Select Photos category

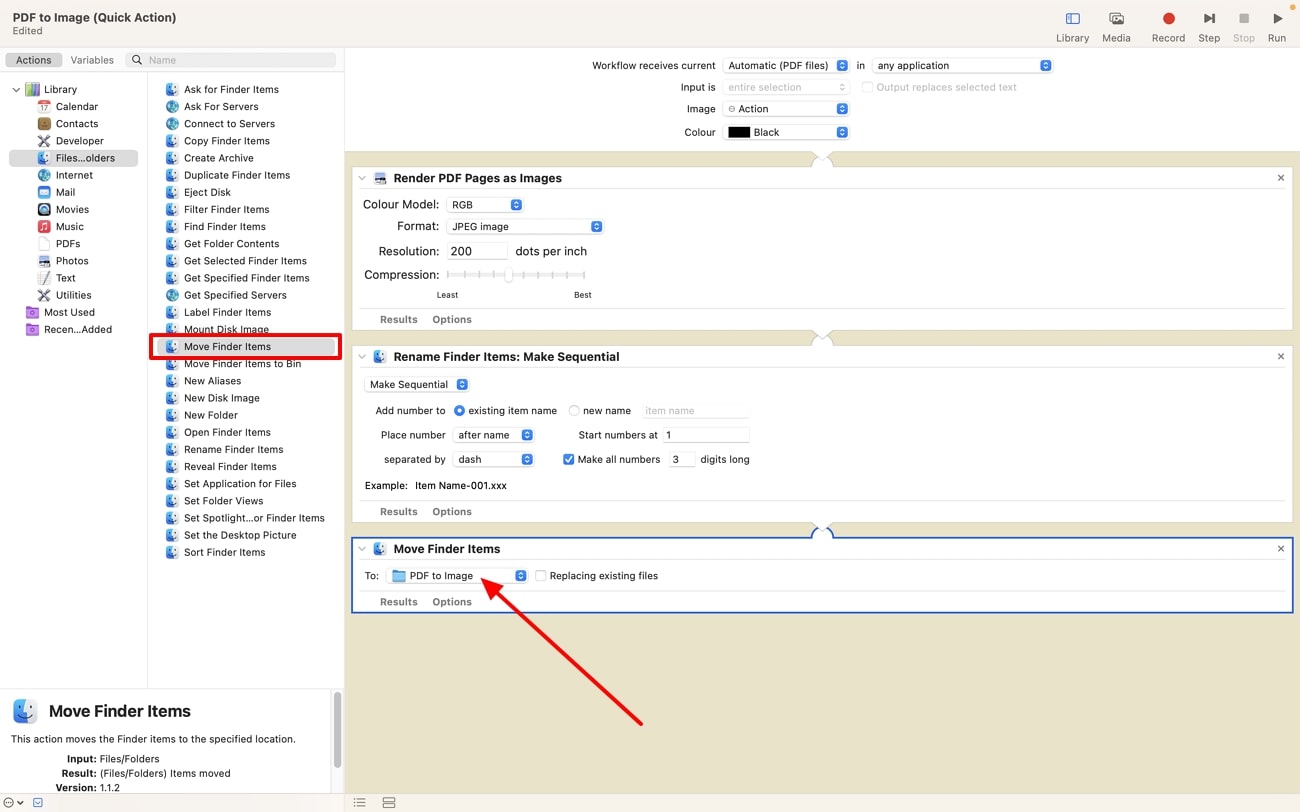click(71, 260)
